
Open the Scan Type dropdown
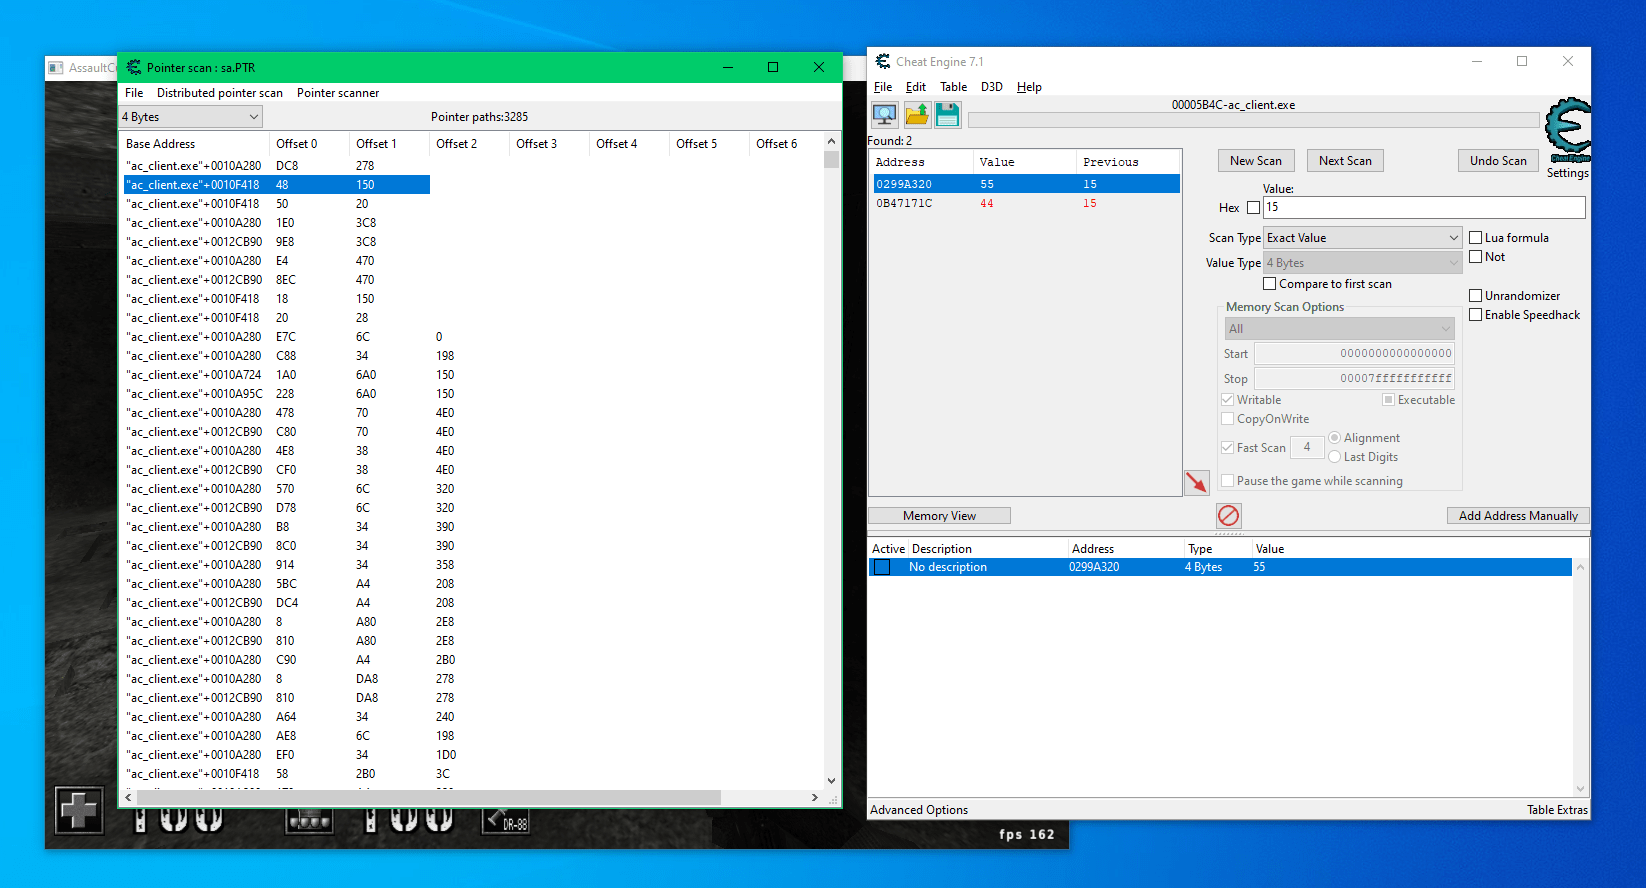(x=1363, y=238)
